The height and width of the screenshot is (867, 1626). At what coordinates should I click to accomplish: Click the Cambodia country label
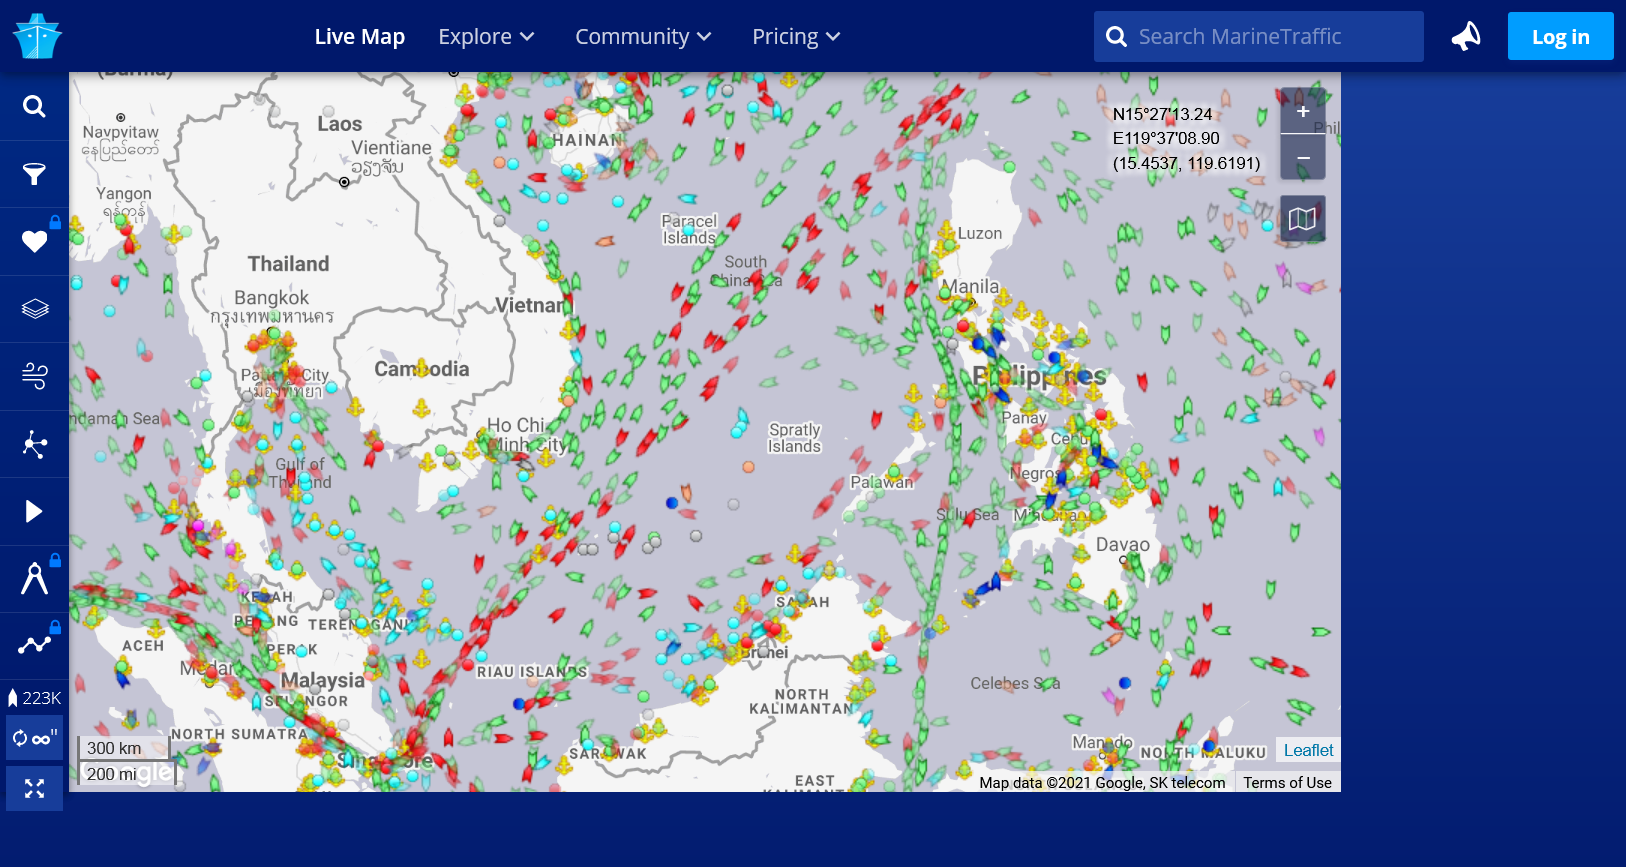click(421, 369)
